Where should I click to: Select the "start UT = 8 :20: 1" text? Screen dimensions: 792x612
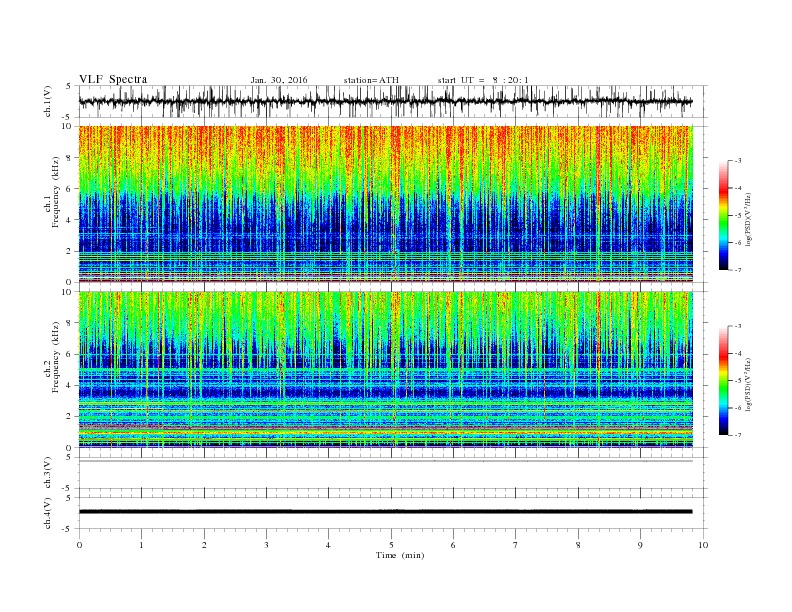[x=483, y=80]
